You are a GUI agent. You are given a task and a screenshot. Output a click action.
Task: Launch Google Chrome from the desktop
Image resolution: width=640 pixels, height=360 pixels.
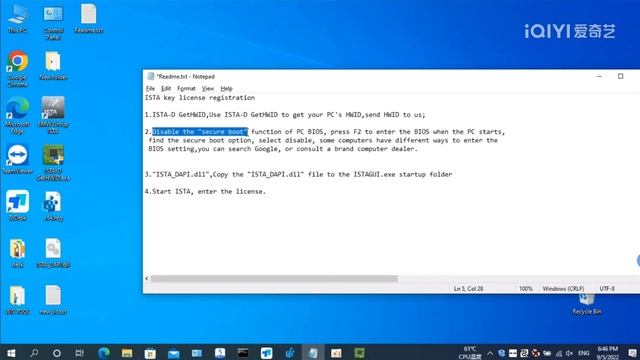coord(18,69)
